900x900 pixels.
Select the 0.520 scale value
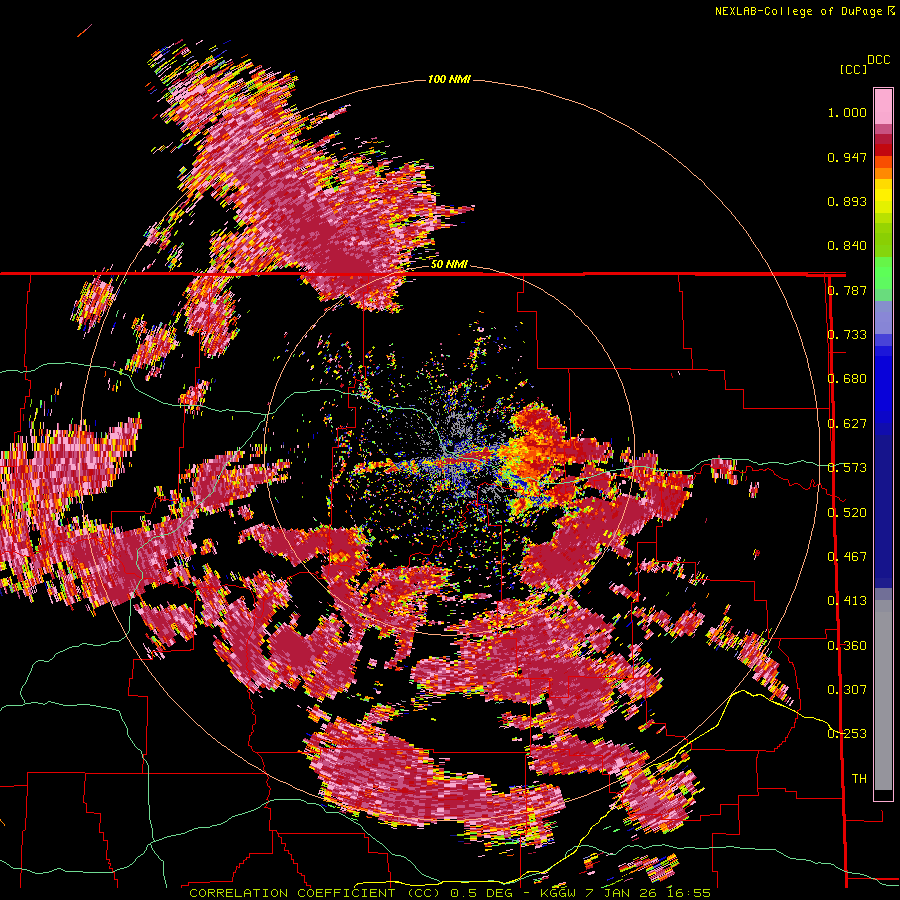(847, 513)
